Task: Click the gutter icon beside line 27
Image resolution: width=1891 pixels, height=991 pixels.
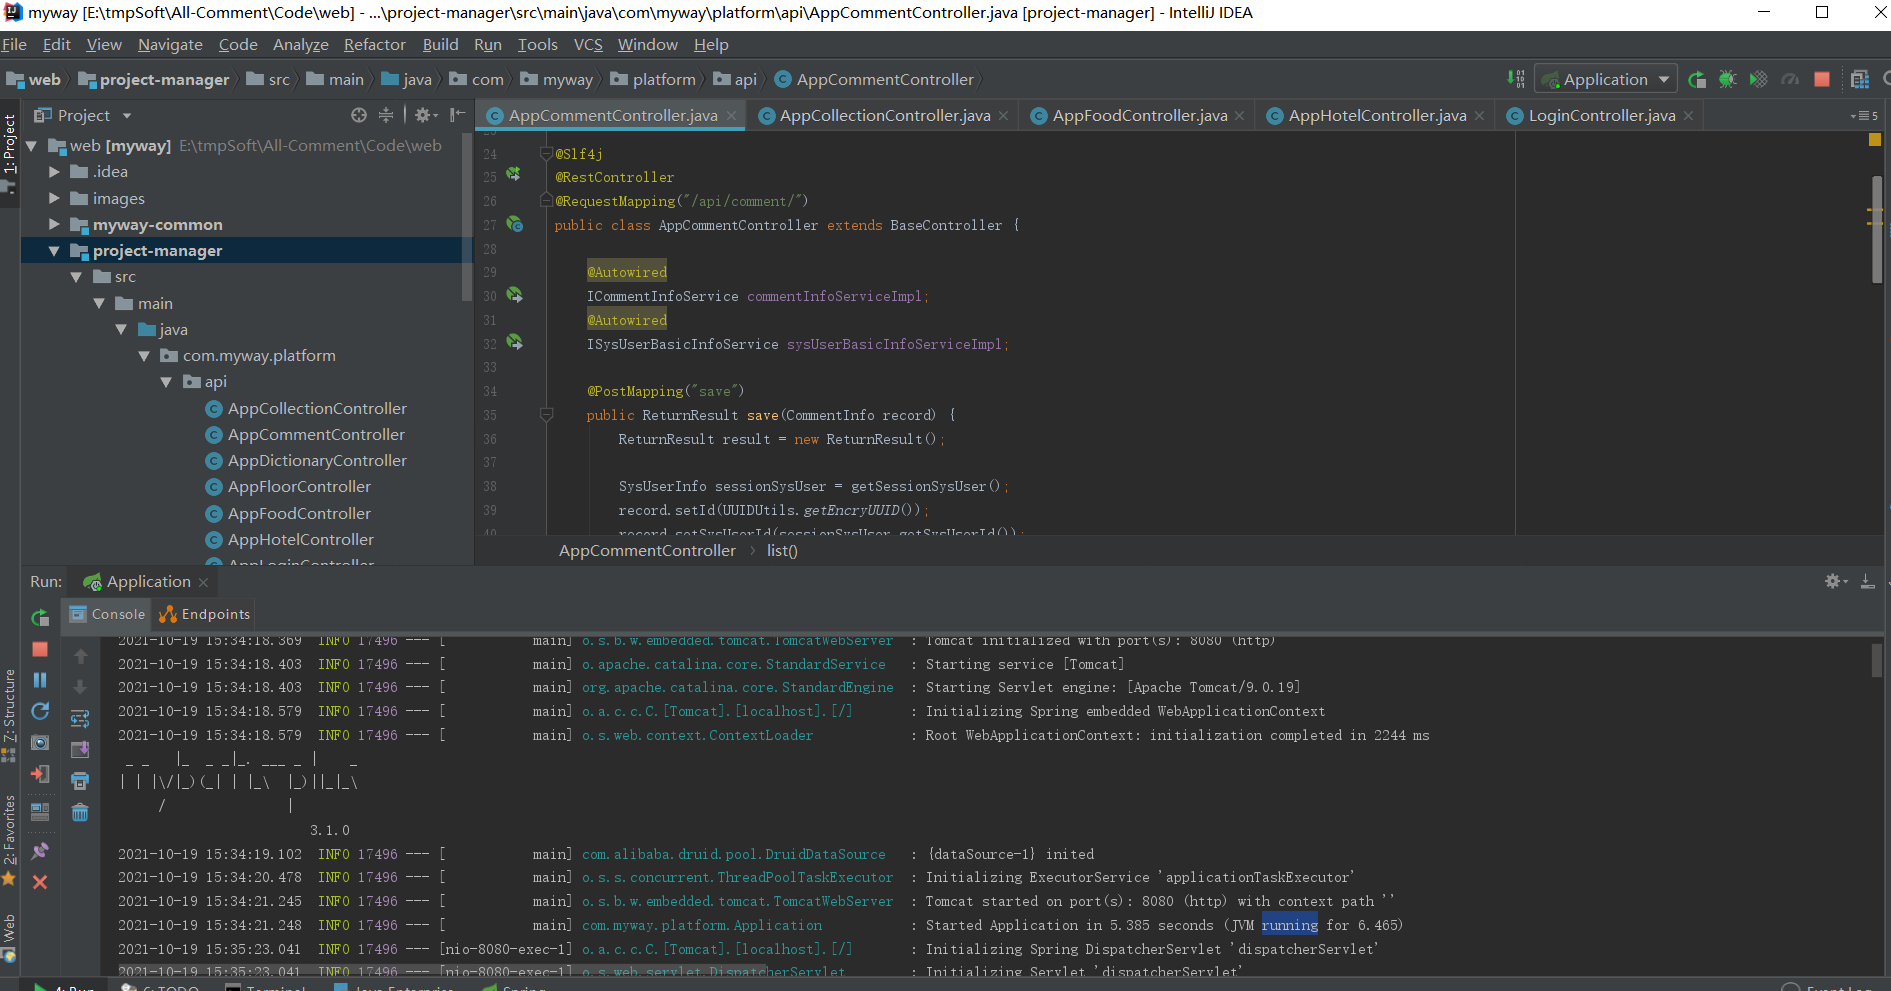Action: [x=514, y=224]
